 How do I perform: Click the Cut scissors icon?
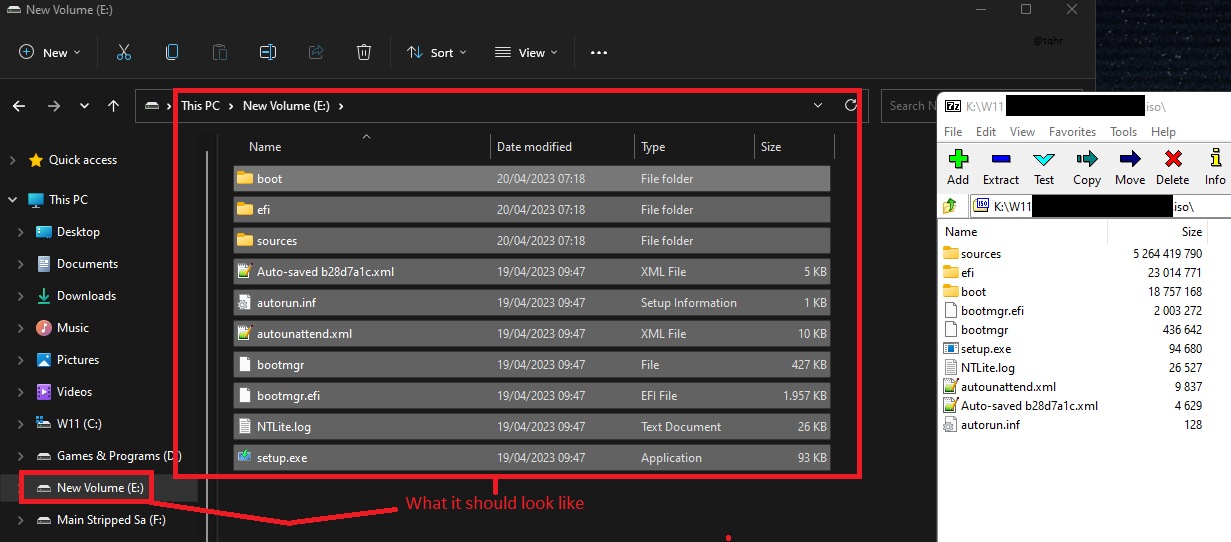[x=124, y=52]
